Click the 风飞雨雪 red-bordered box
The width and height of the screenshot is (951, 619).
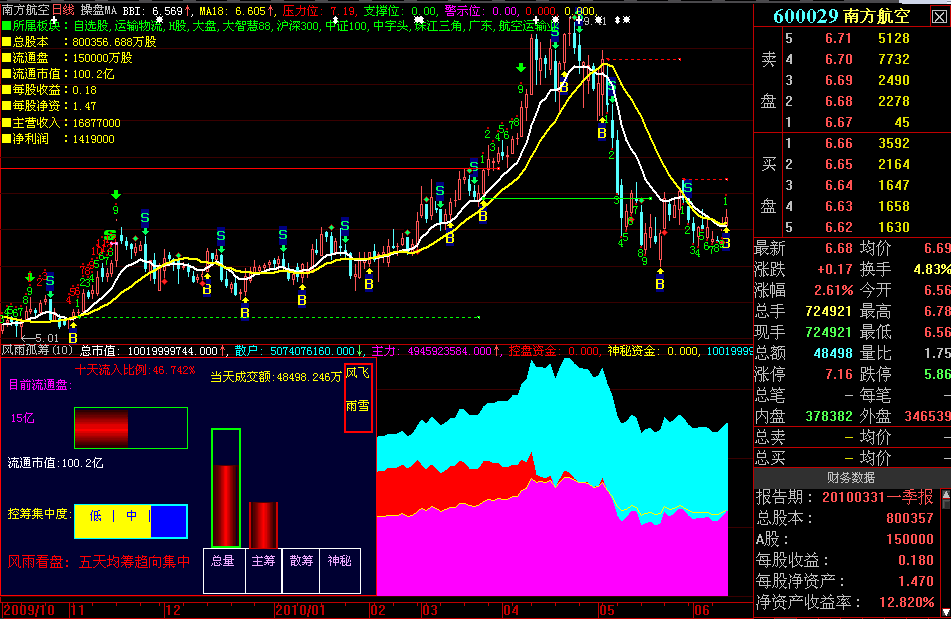[x=358, y=398]
